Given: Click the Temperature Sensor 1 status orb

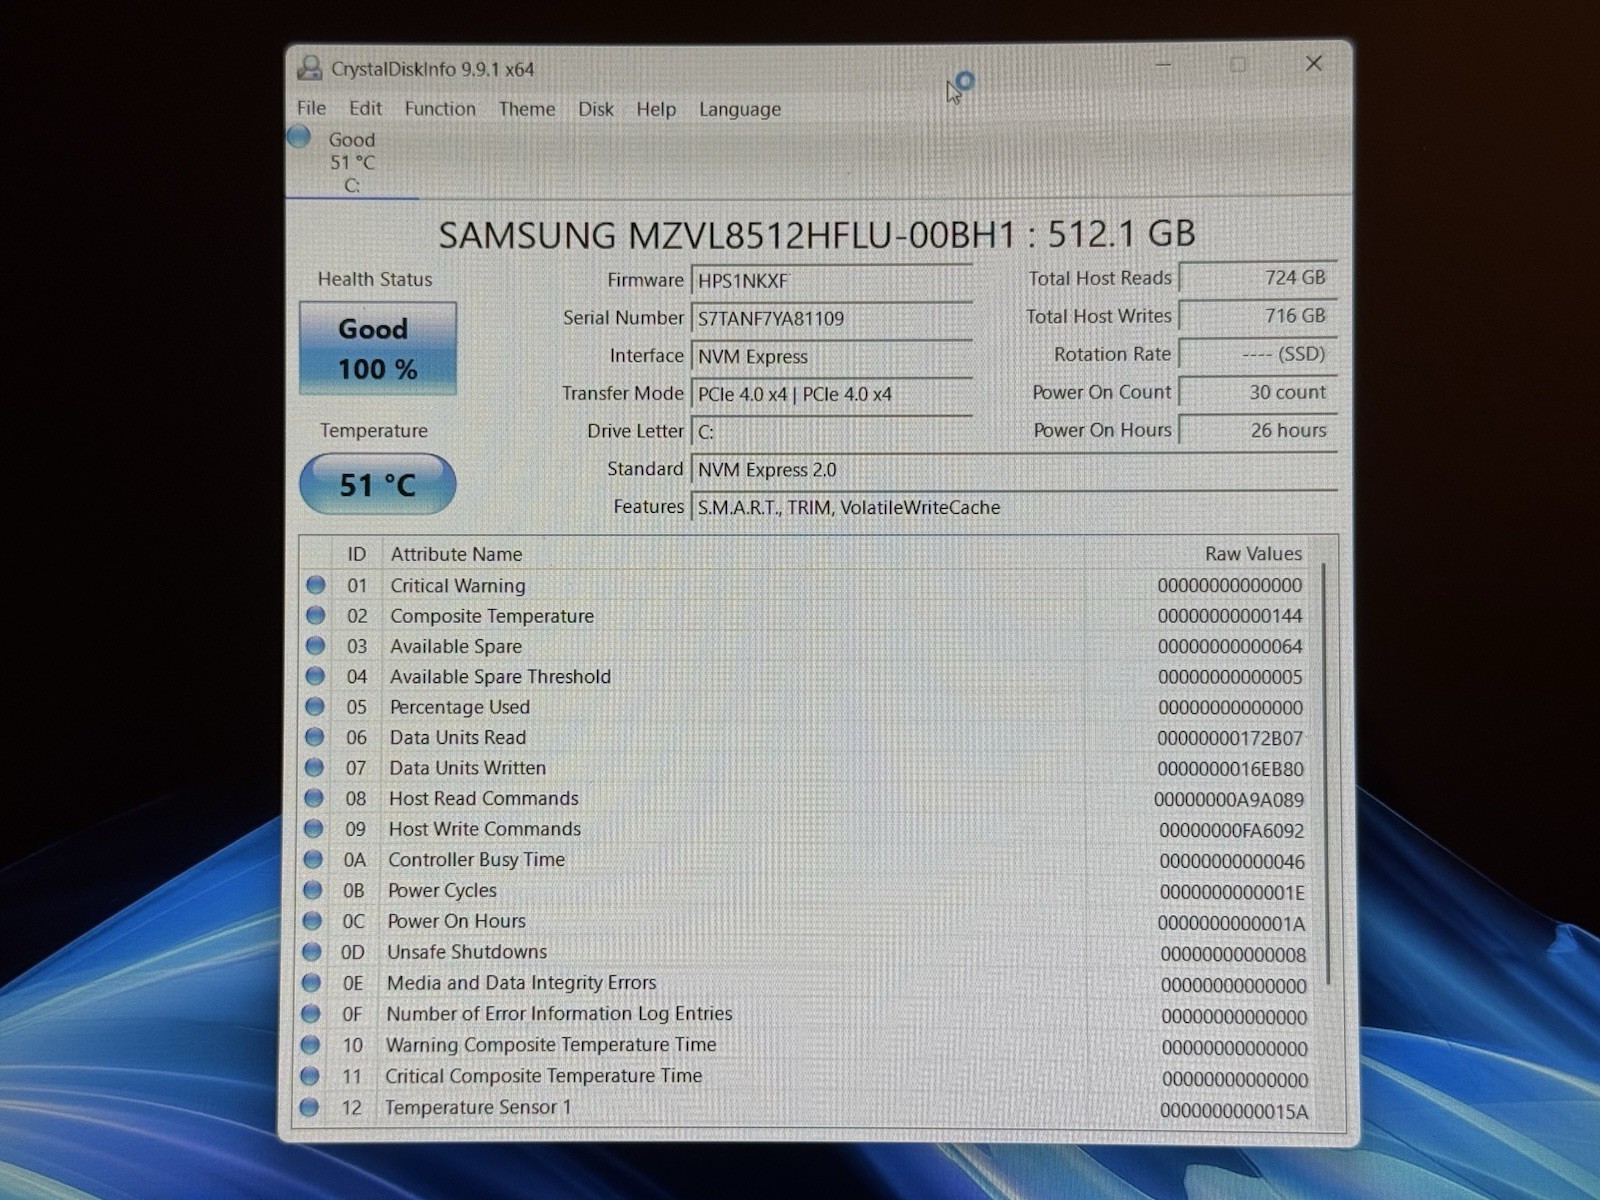Looking at the screenshot, I should point(309,1107).
